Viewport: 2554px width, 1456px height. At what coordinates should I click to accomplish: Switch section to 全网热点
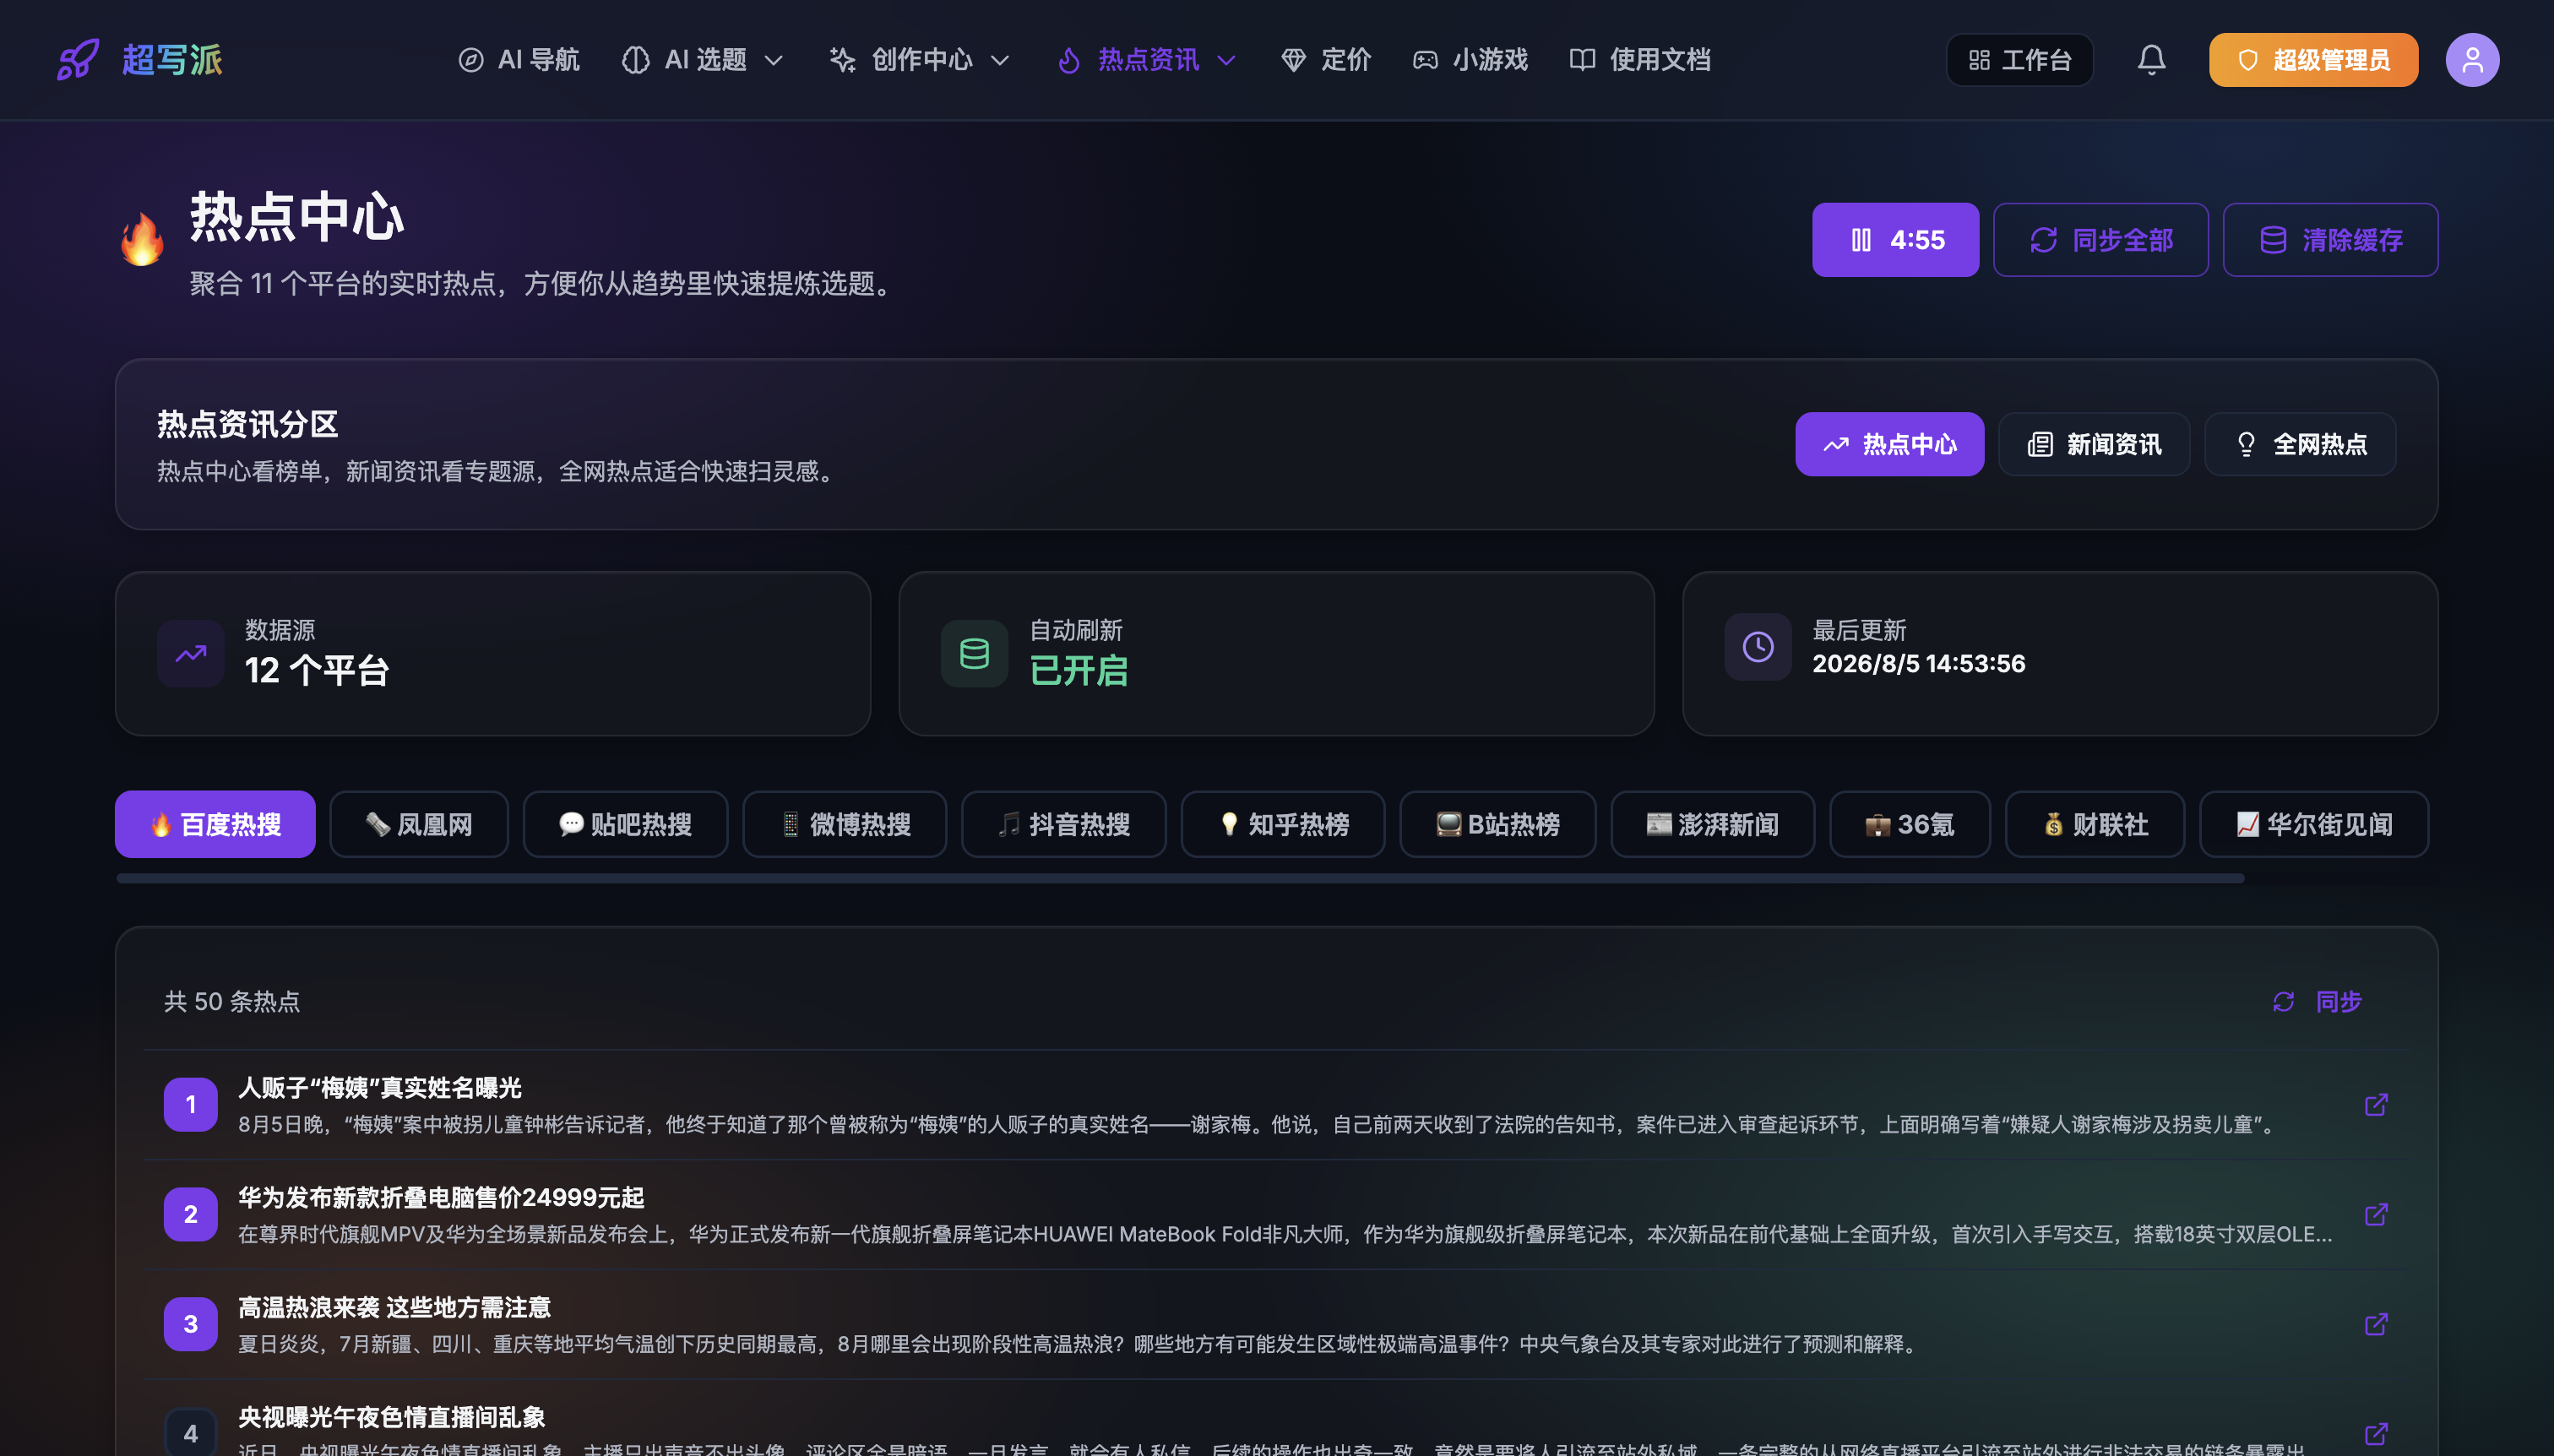(x=2299, y=444)
